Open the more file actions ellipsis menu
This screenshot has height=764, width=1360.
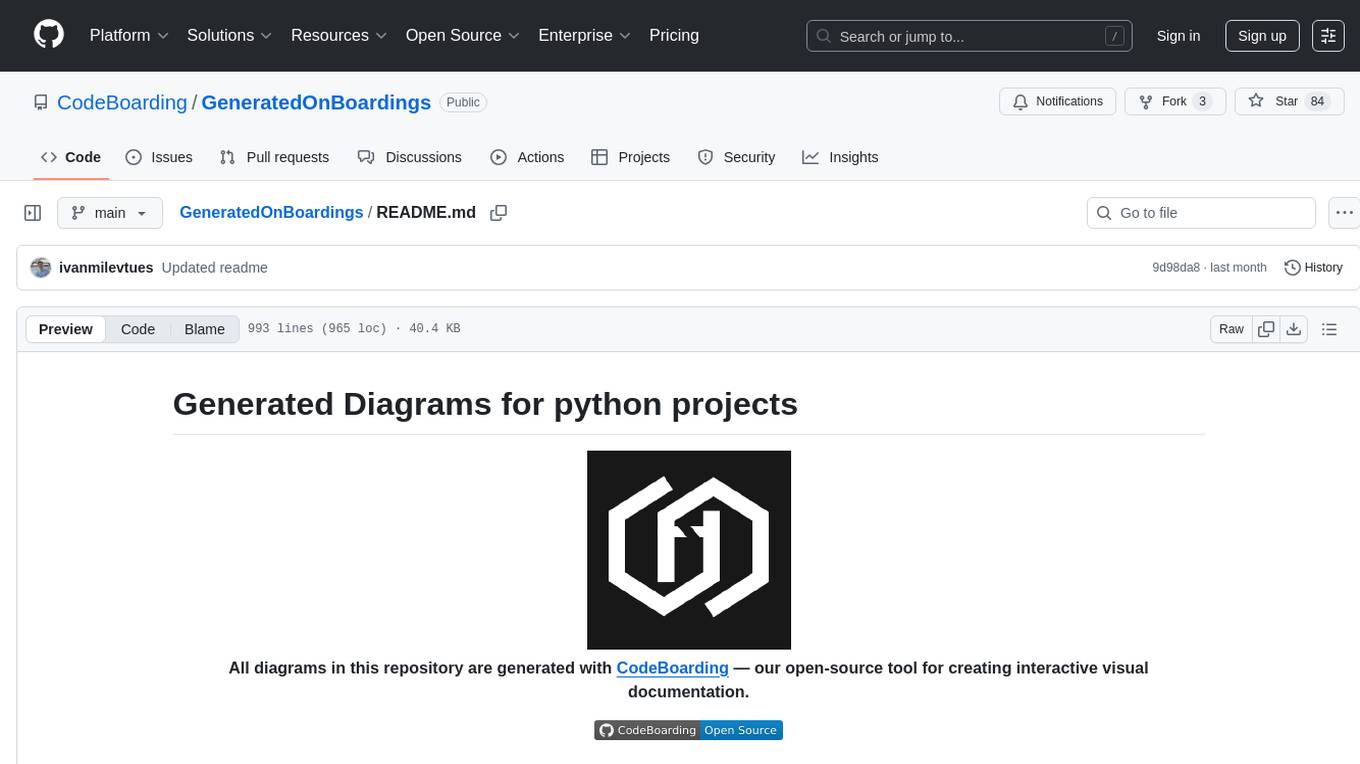(1344, 213)
